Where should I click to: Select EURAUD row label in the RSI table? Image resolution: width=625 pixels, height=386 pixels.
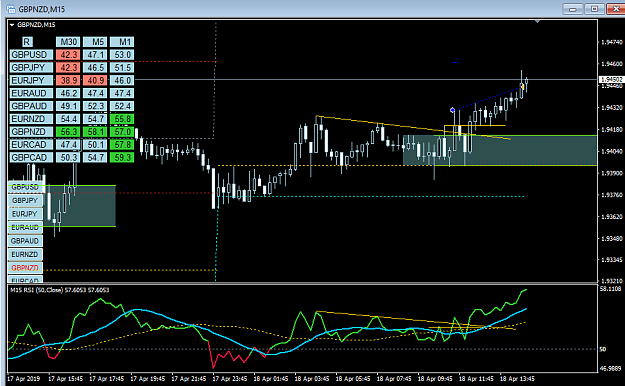click(x=31, y=93)
